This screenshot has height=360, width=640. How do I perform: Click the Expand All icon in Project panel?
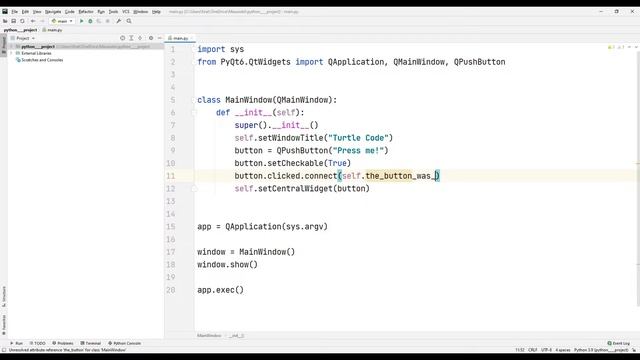pos(131,38)
